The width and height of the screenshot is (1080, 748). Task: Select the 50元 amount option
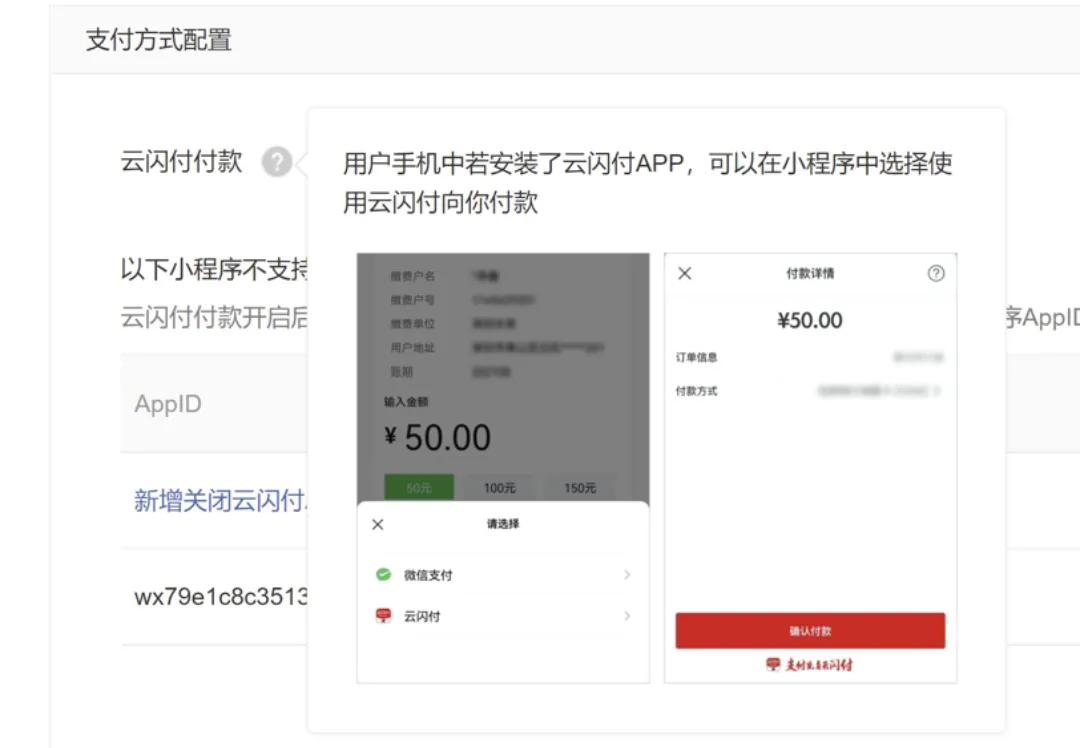pyautogui.click(x=420, y=488)
